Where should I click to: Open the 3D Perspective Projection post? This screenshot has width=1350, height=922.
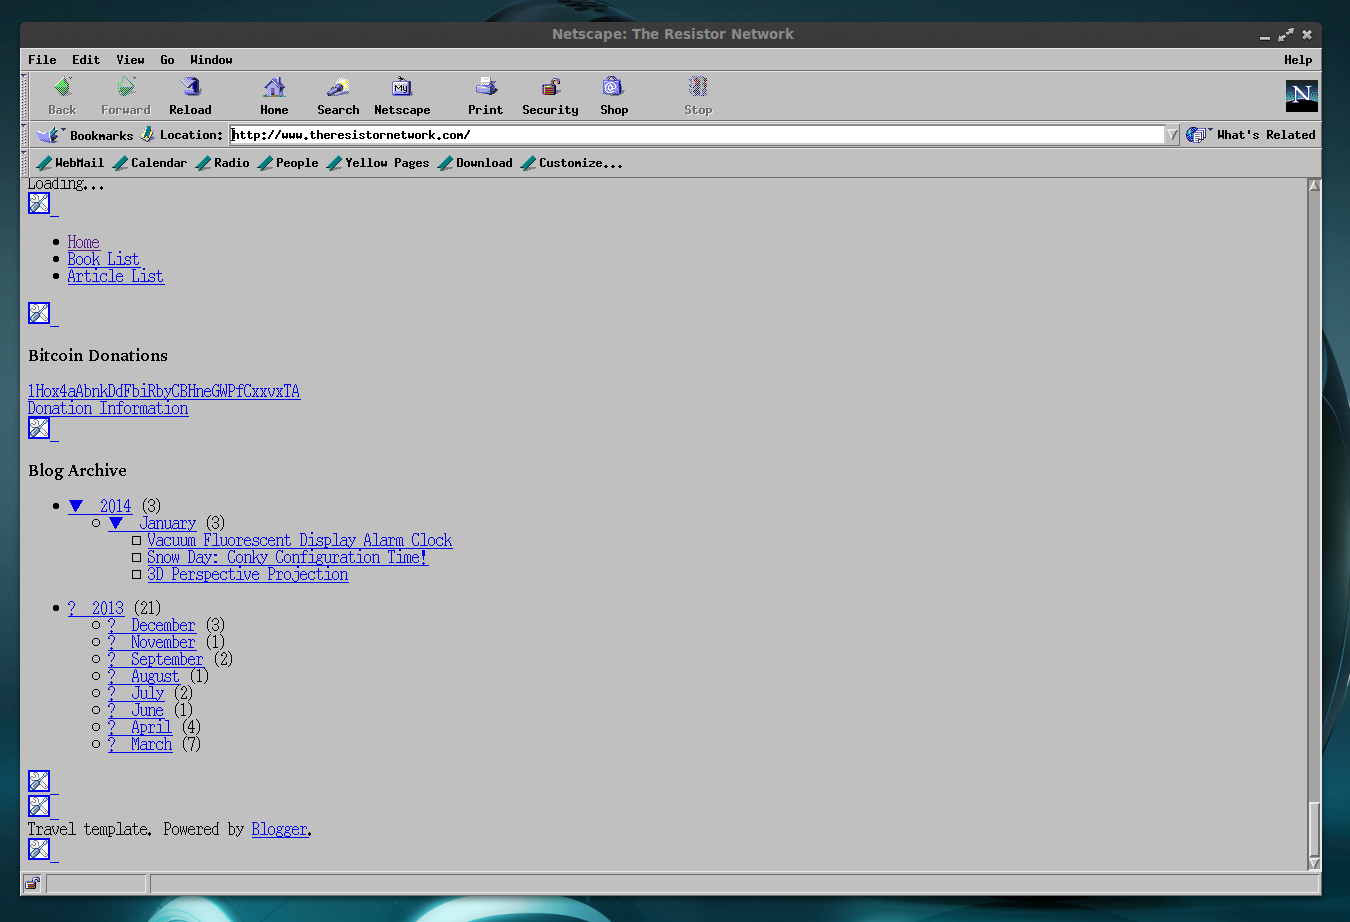(x=248, y=574)
